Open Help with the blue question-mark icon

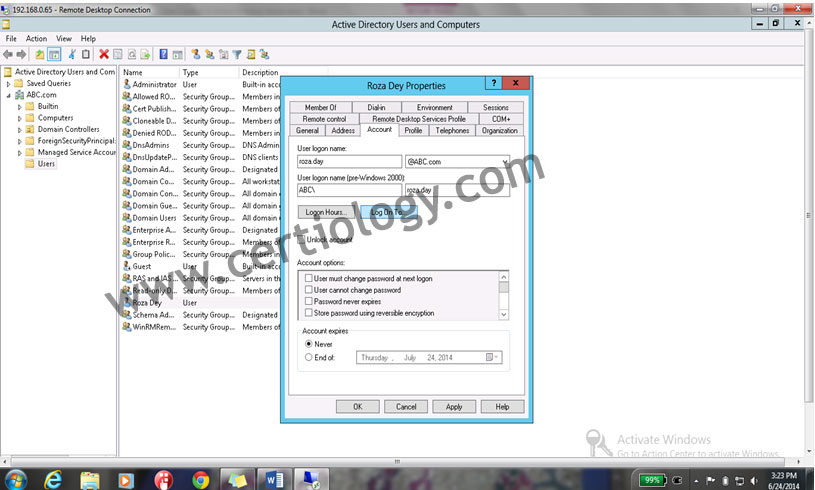coord(163,54)
